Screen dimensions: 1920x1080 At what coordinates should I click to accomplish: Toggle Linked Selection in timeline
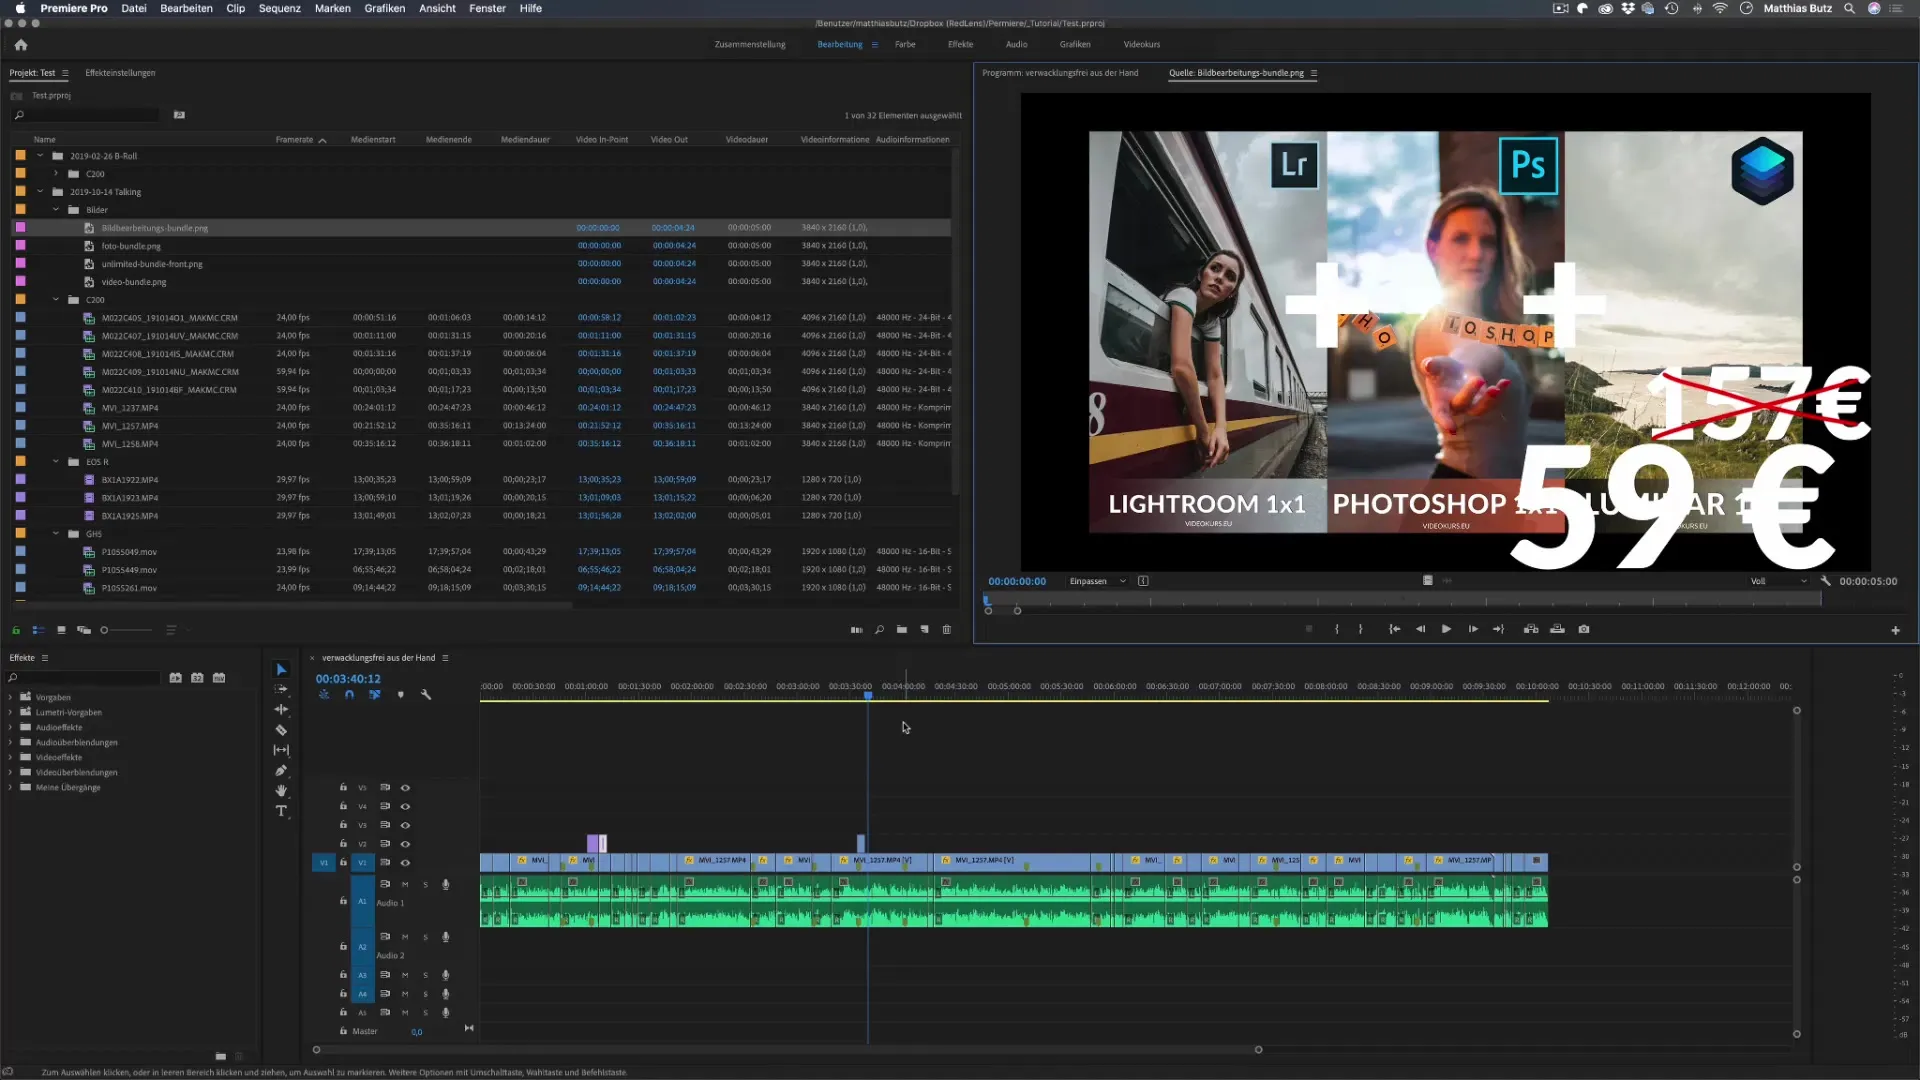click(374, 694)
